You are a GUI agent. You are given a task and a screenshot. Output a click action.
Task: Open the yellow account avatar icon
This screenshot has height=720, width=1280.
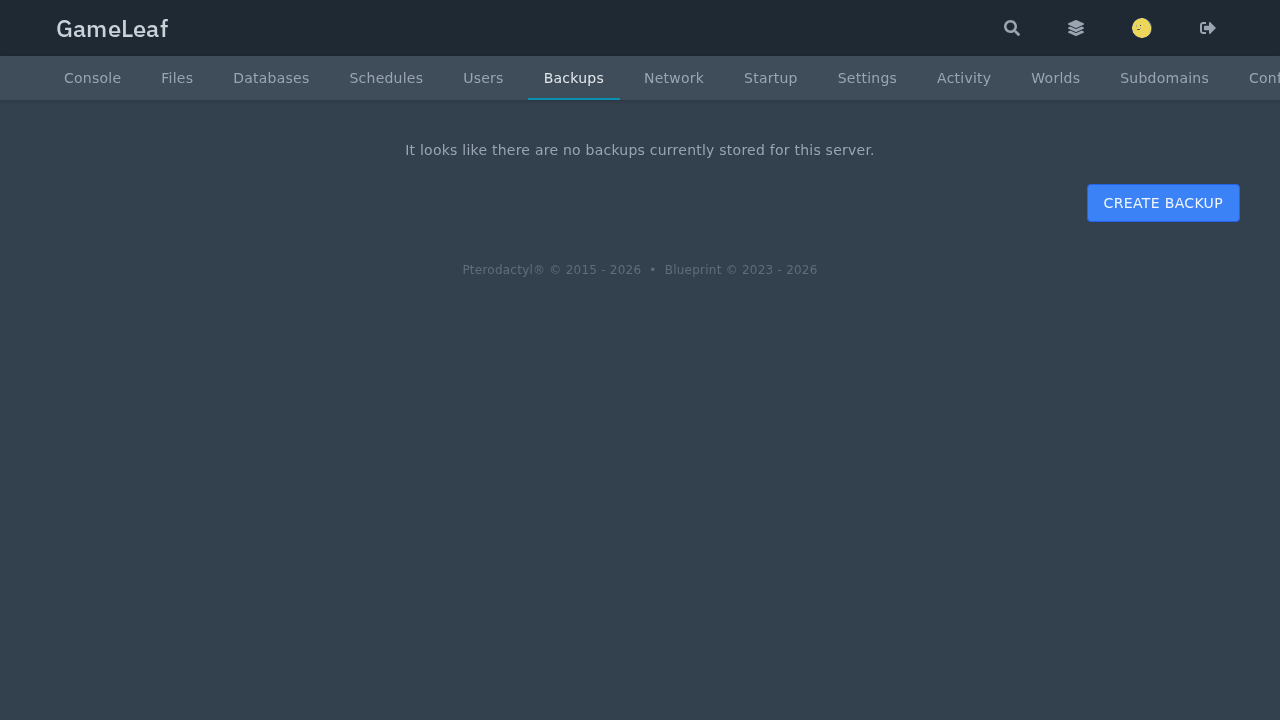1142,28
